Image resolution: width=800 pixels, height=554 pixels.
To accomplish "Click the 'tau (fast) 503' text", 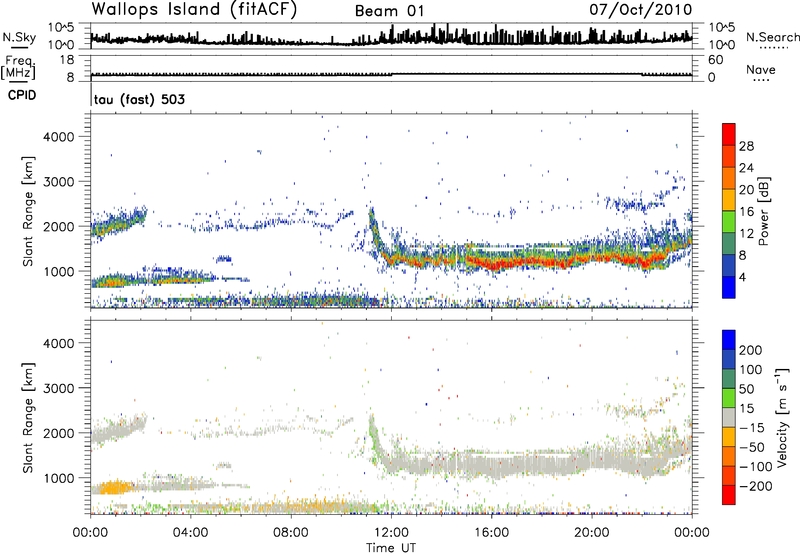I will (139, 99).
